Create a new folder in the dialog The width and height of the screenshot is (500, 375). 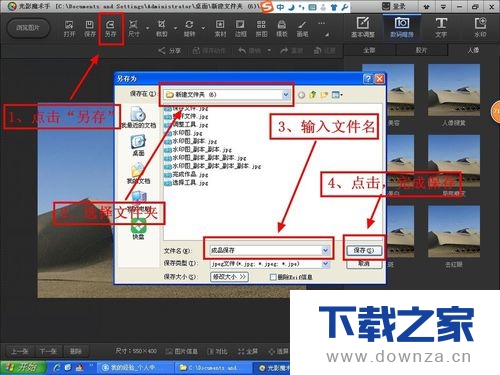click(x=324, y=95)
